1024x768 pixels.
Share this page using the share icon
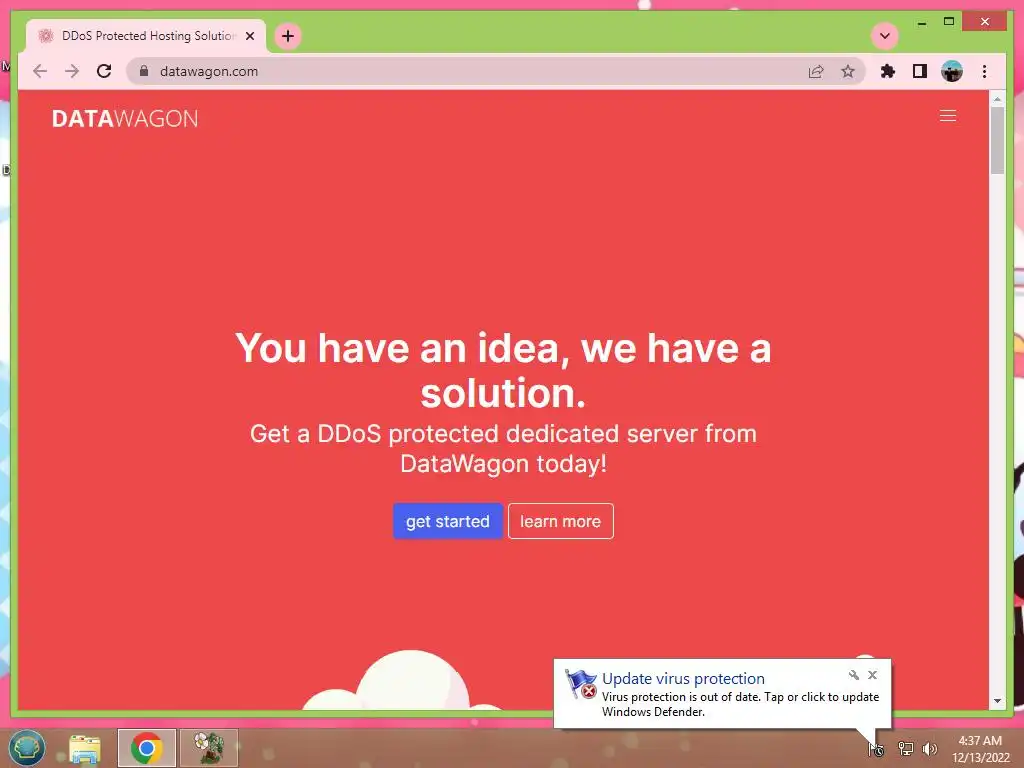click(816, 71)
